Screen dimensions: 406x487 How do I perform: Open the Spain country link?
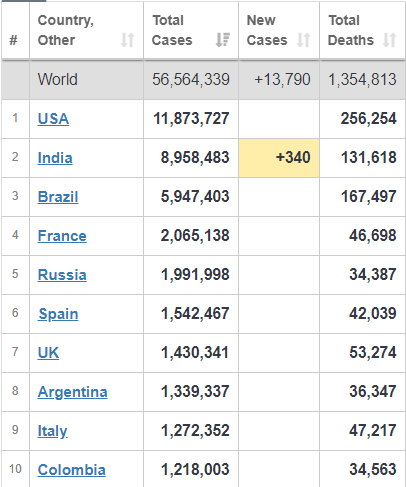point(58,314)
